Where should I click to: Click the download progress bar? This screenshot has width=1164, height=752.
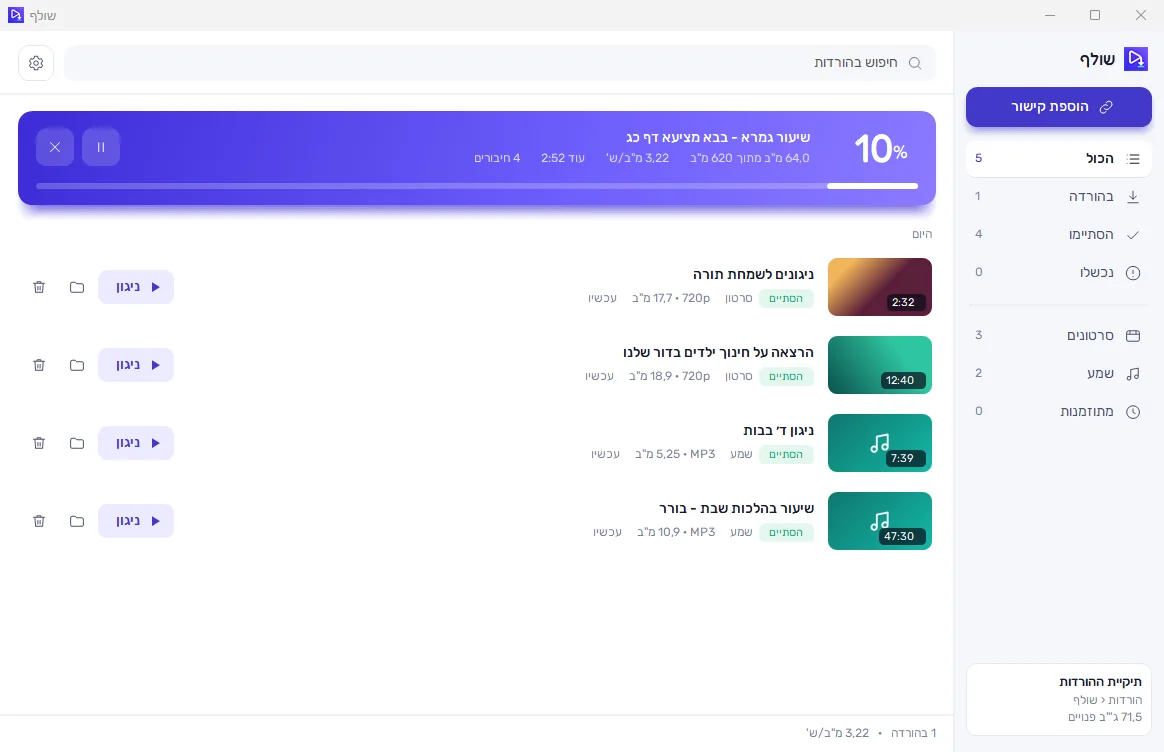[477, 186]
